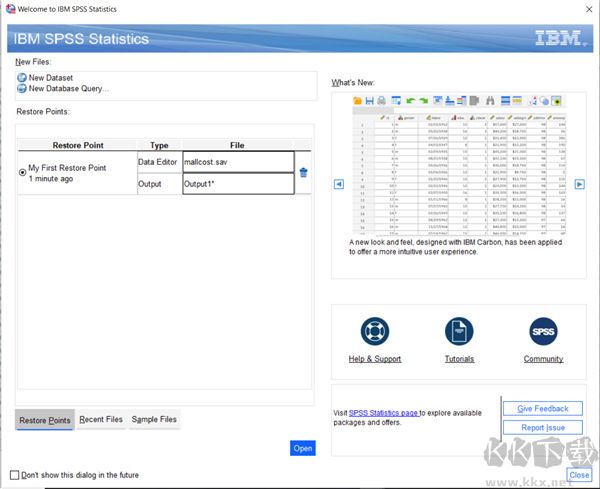Viewport: 600px width, 489px height.
Task: Click the blue Open button
Action: [302, 448]
